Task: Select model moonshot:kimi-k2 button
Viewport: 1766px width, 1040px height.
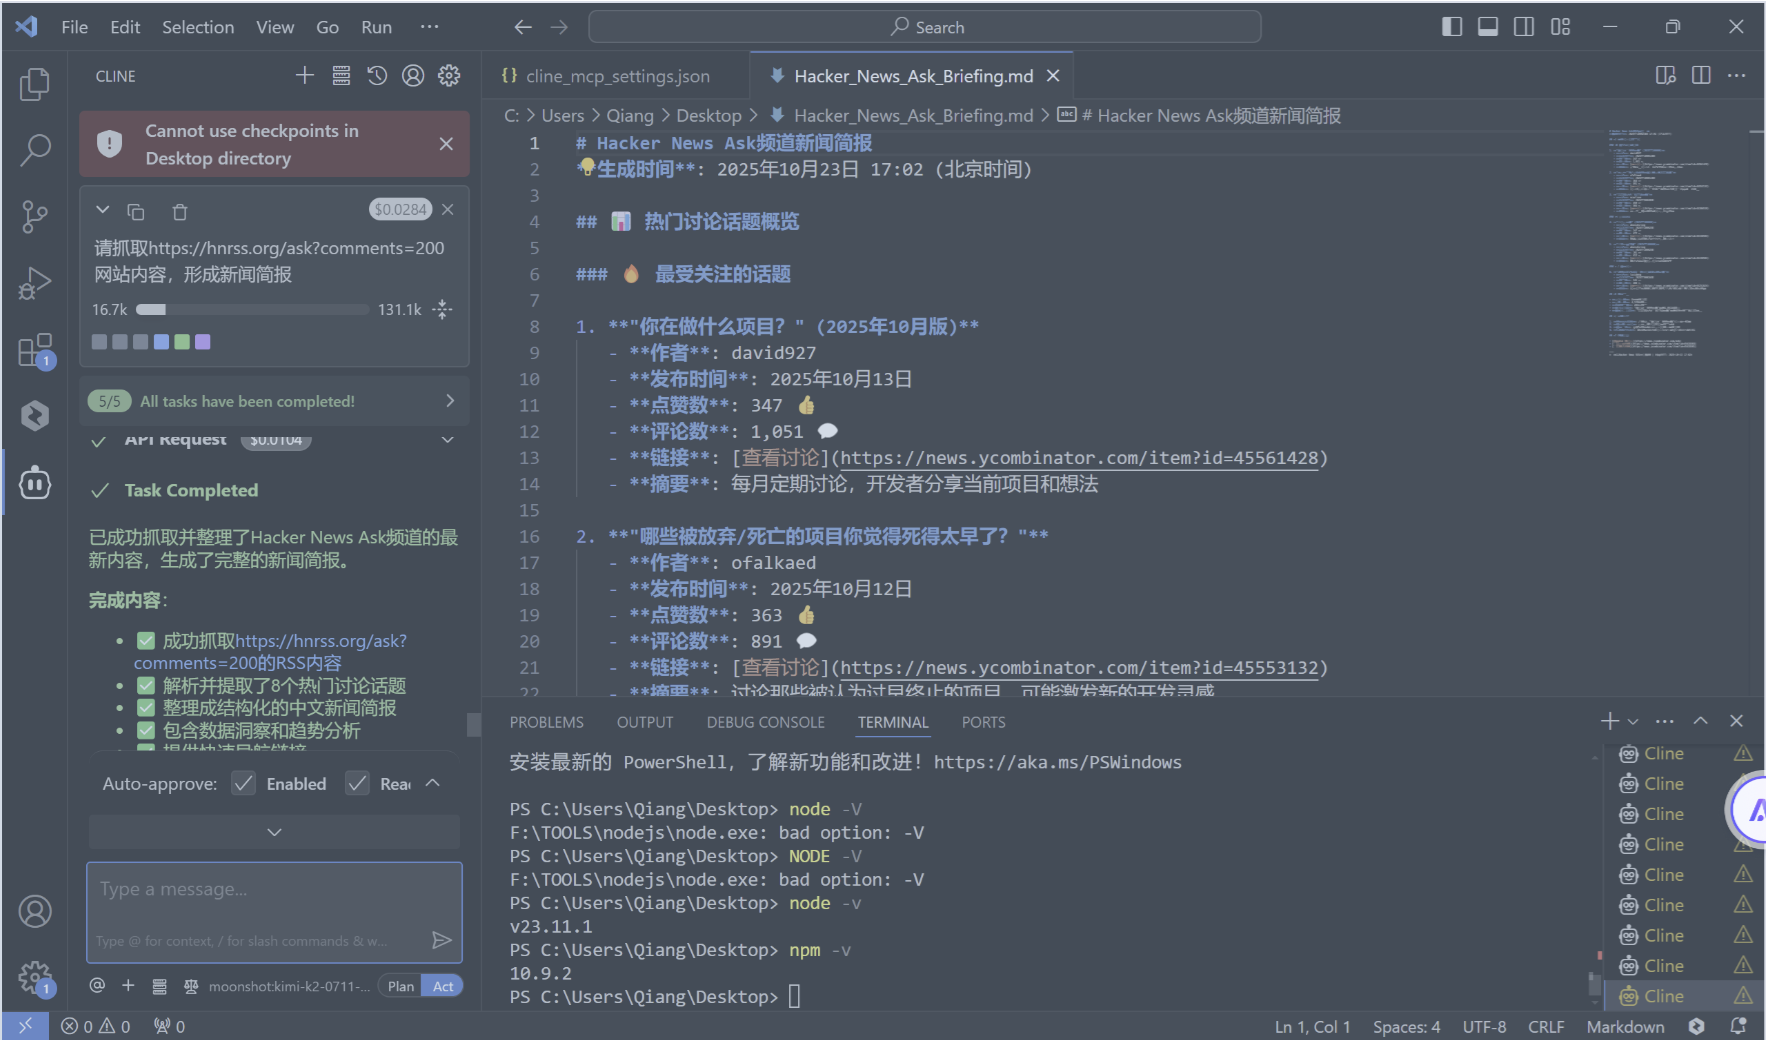Action: (x=289, y=986)
